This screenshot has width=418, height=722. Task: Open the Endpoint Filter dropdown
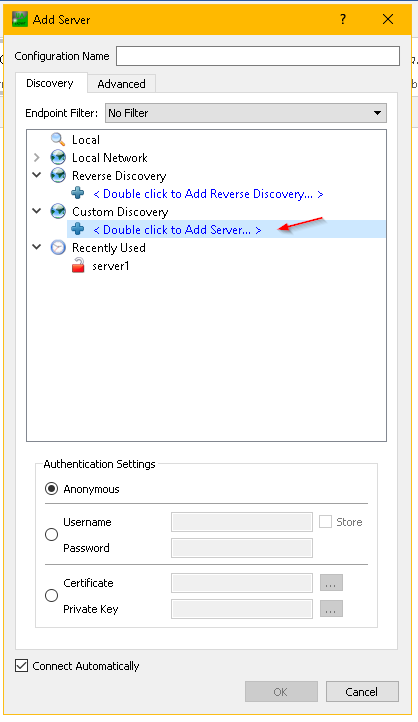(x=246, y=113)
